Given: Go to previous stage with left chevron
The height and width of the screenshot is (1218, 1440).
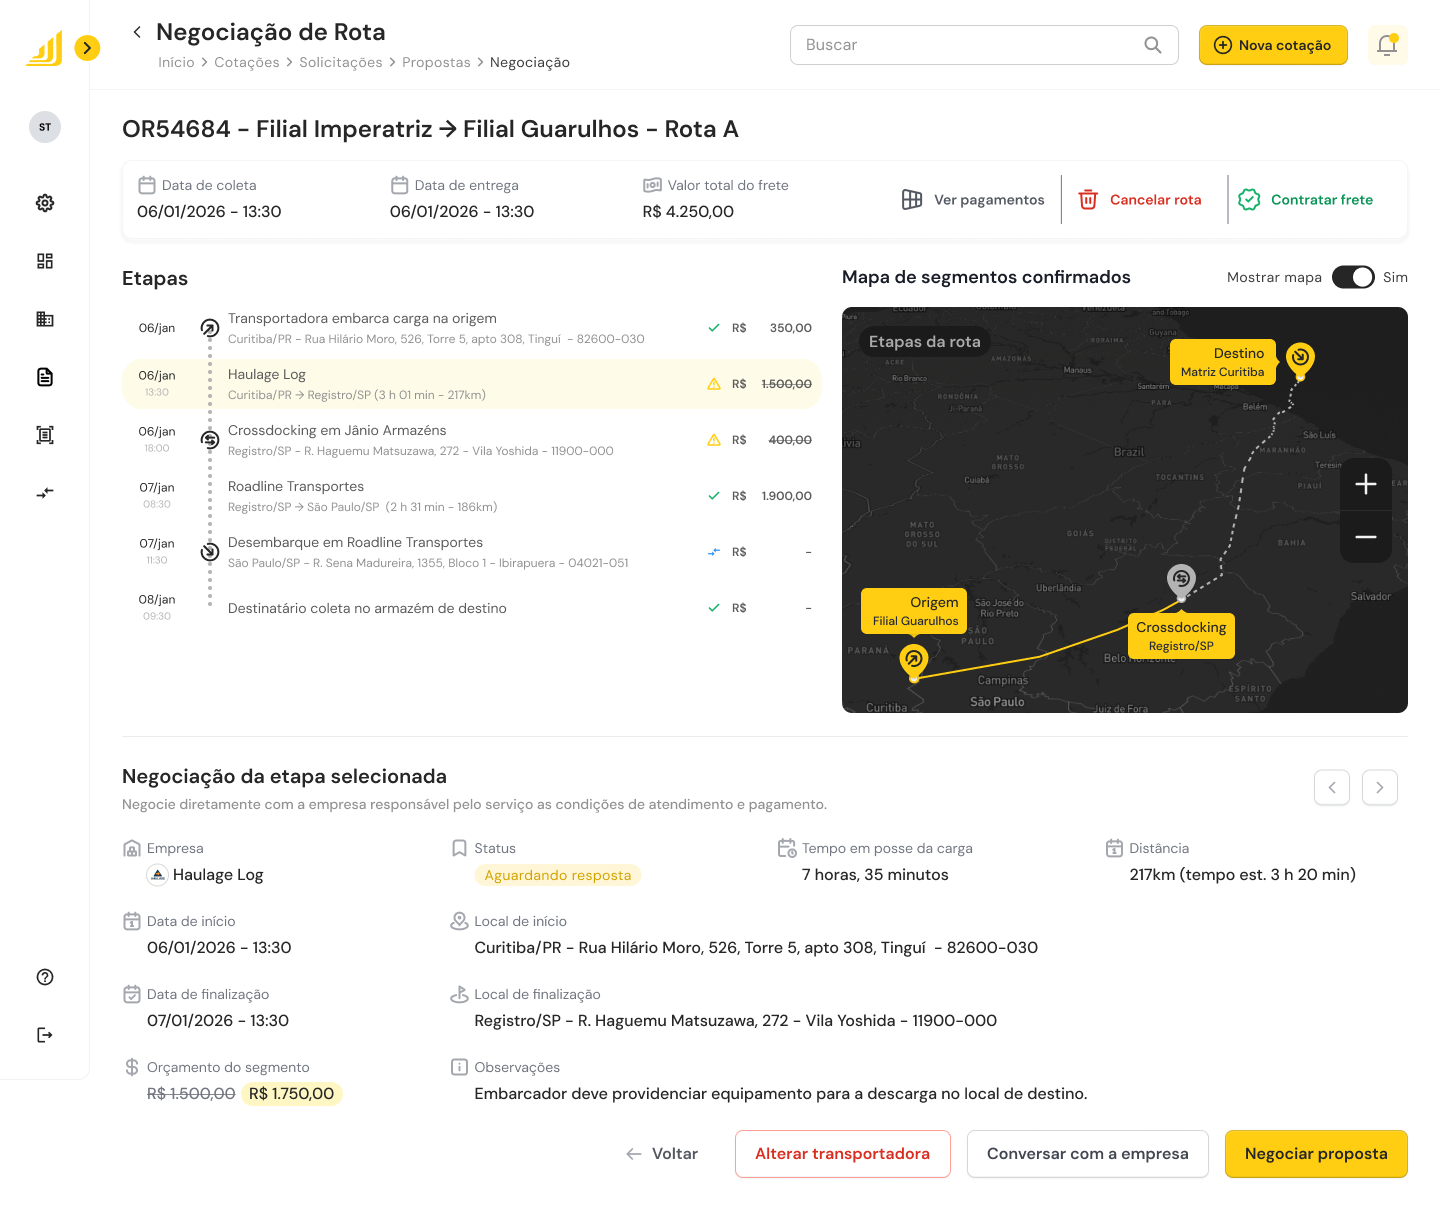Looking at the screenshot, I should (1331, 787).
